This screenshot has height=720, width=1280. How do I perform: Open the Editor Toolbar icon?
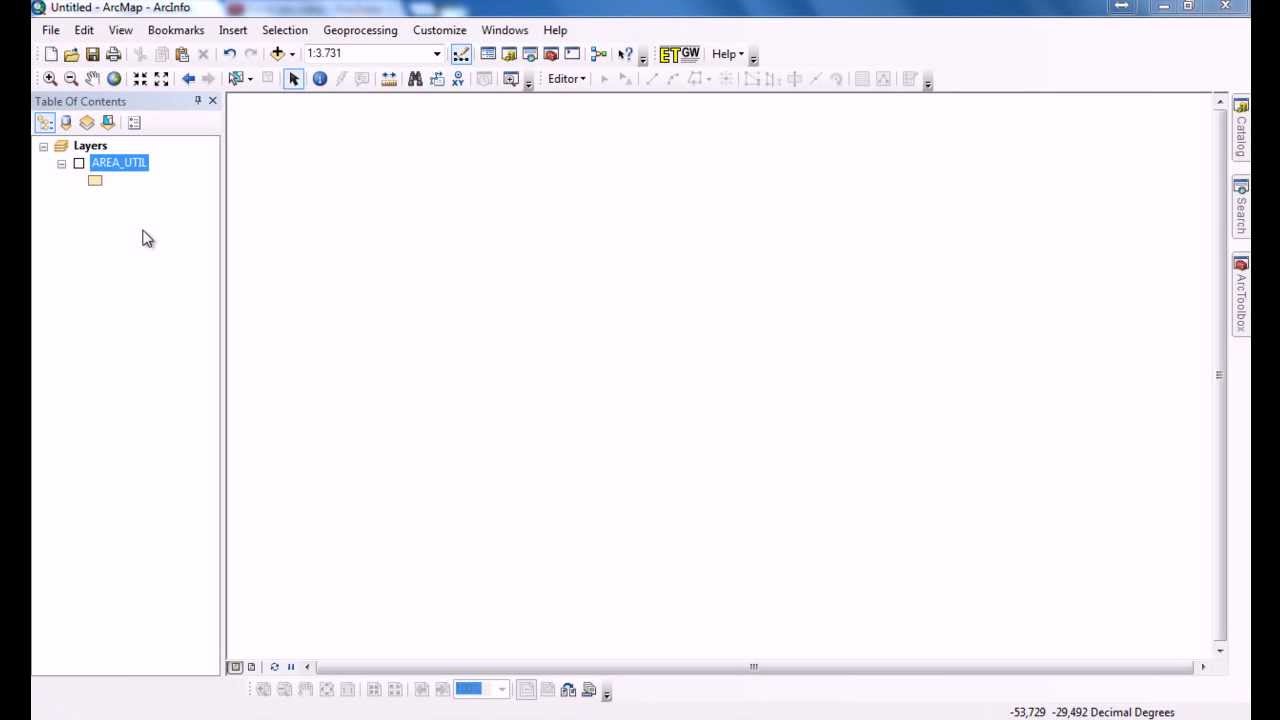pyautogui.click(x=461, y=54)
